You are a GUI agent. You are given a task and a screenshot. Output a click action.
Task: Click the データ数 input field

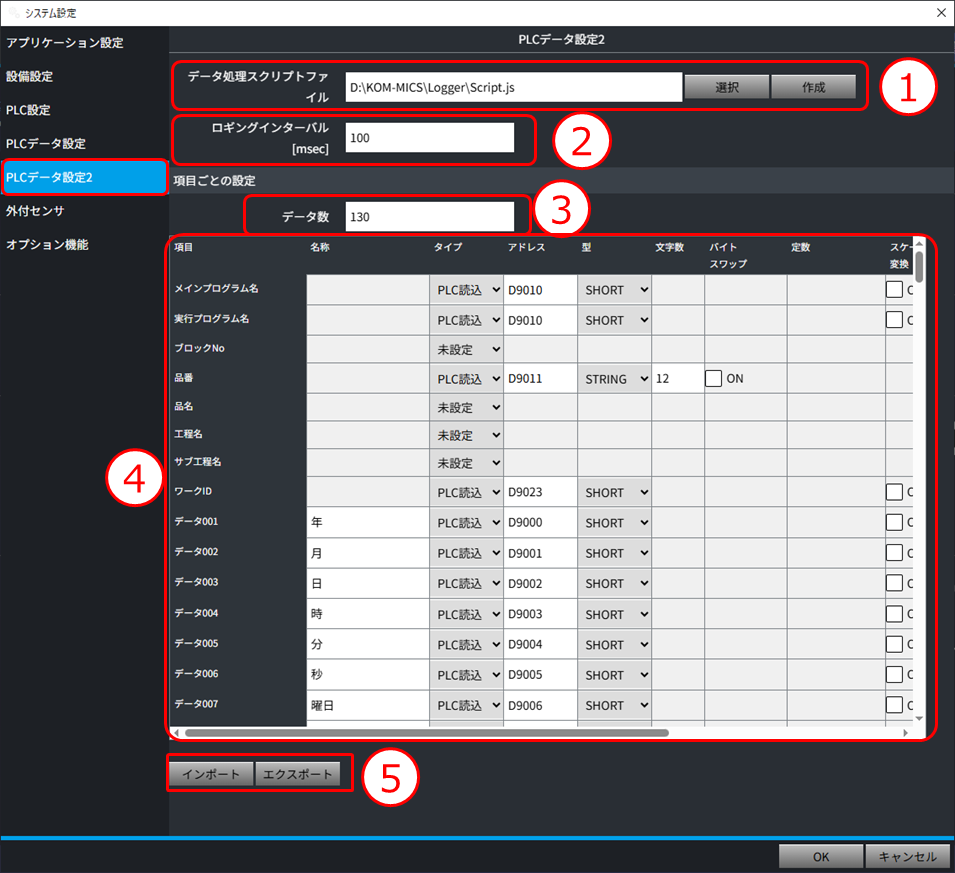(x=429, y=217)
